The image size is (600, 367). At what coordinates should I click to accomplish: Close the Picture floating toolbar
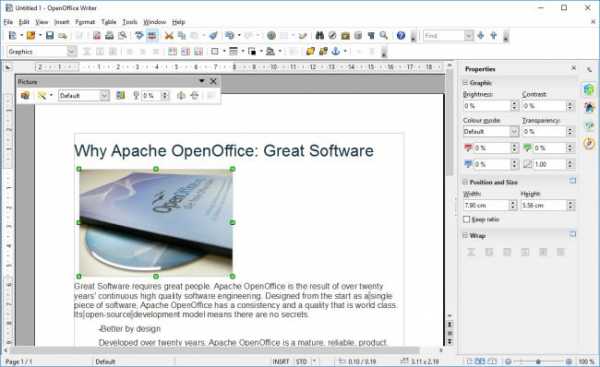click(x=213, y=81)
